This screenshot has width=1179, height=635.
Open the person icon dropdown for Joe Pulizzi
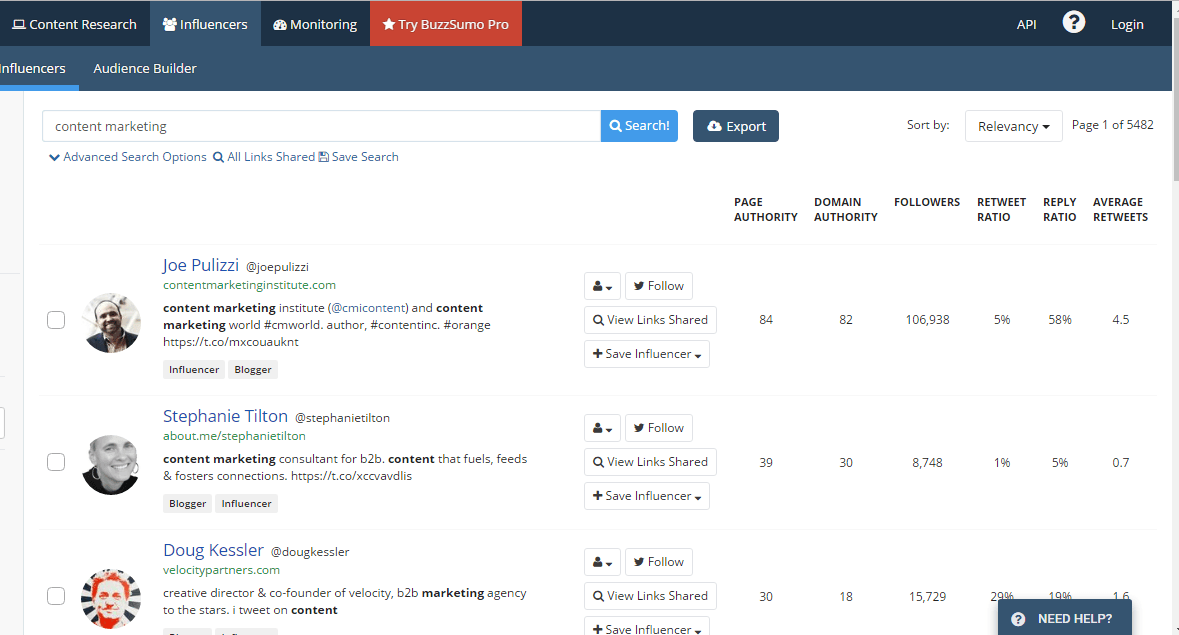point(602,286)
